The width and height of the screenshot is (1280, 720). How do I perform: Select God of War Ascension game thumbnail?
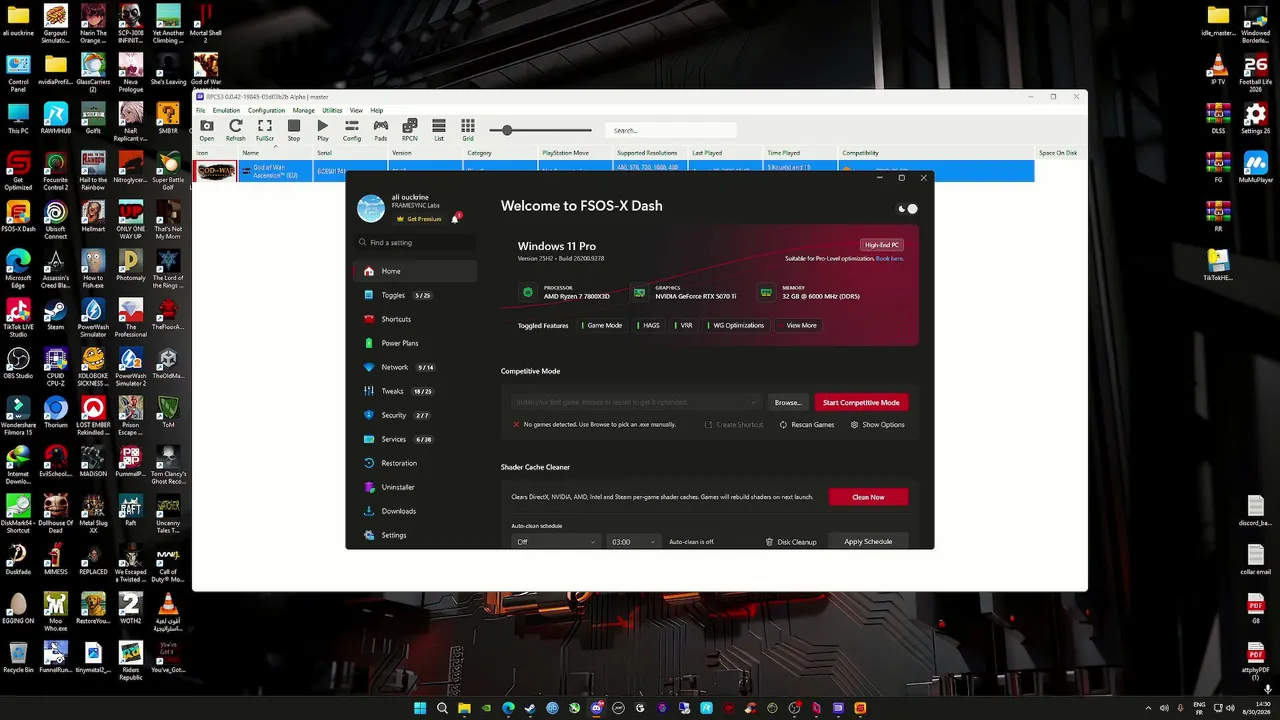click(x=216, y=171)
